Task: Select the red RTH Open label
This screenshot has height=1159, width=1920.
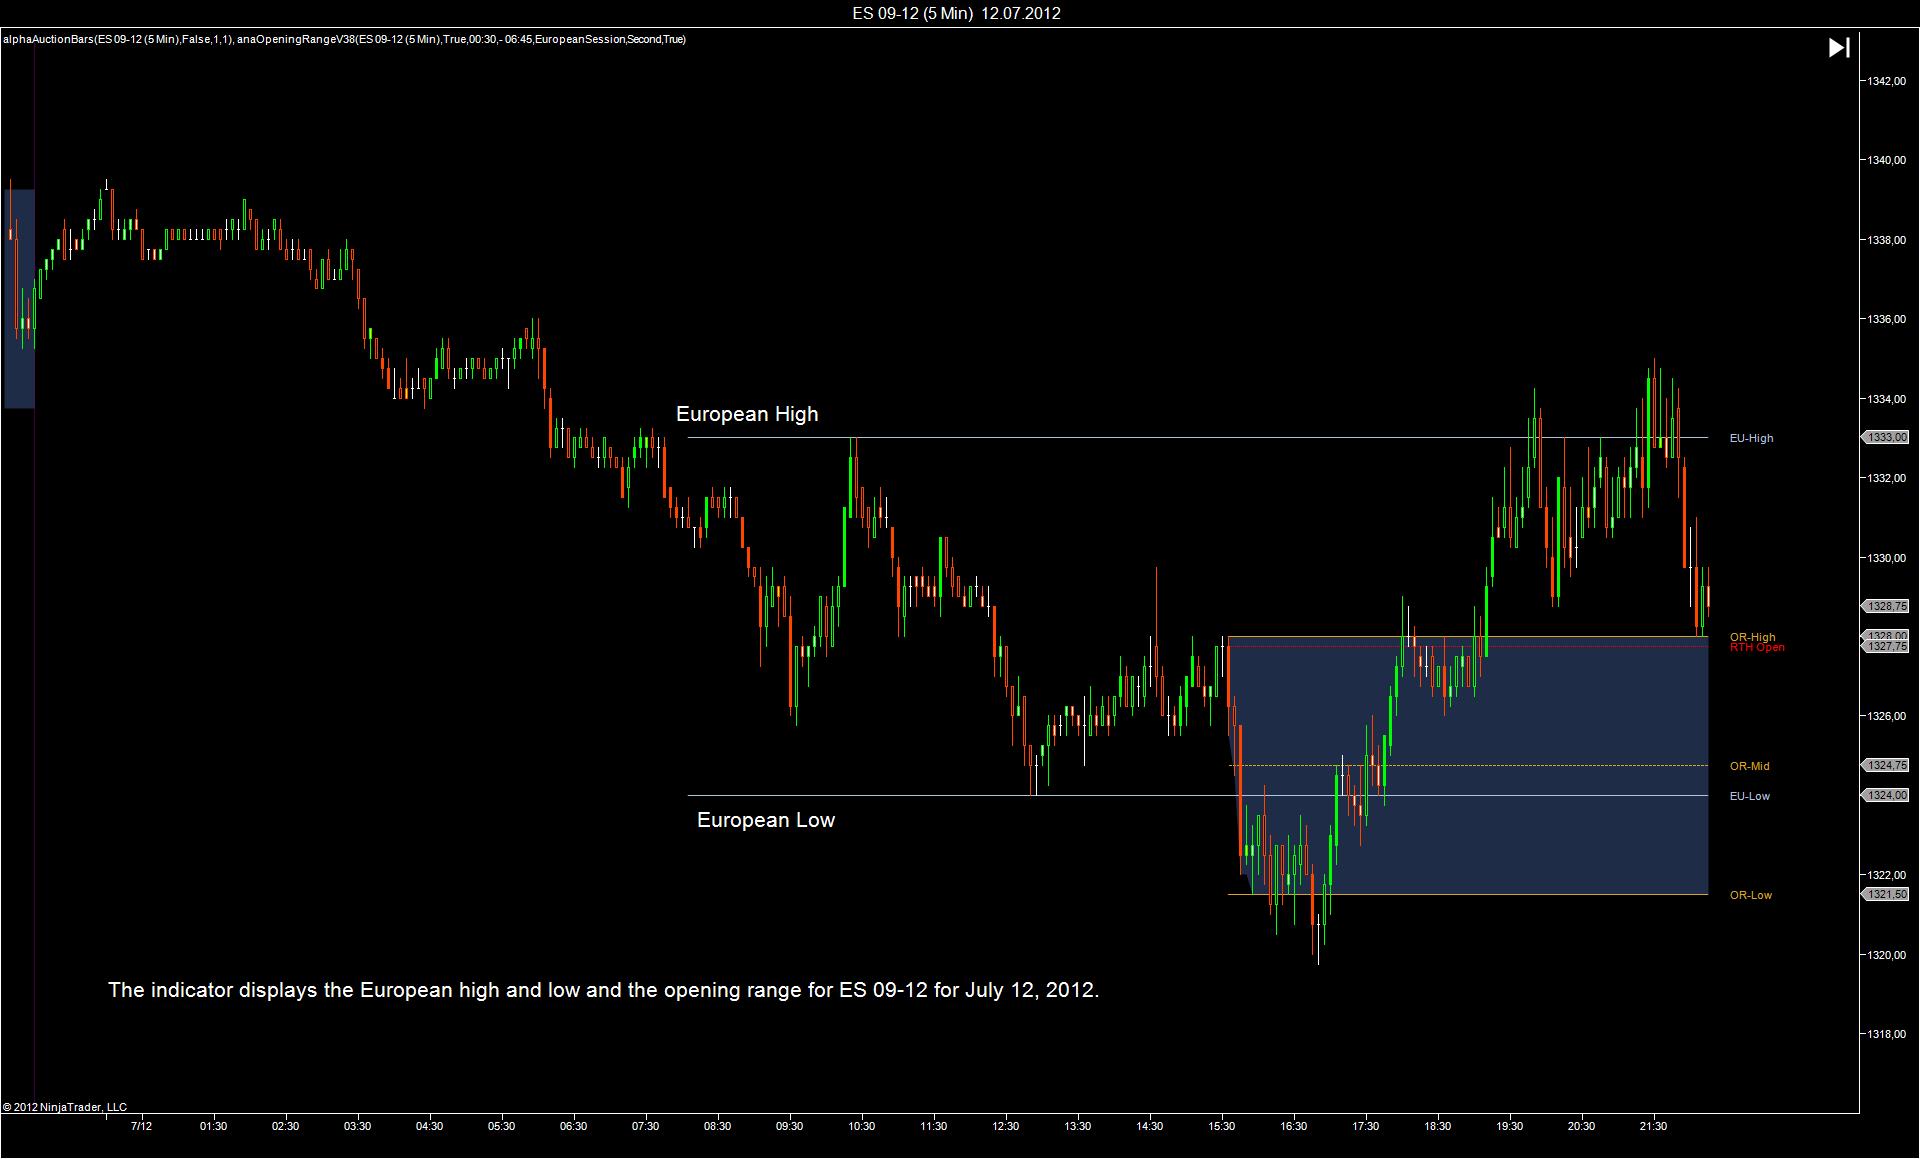Action: point(1757,648)
